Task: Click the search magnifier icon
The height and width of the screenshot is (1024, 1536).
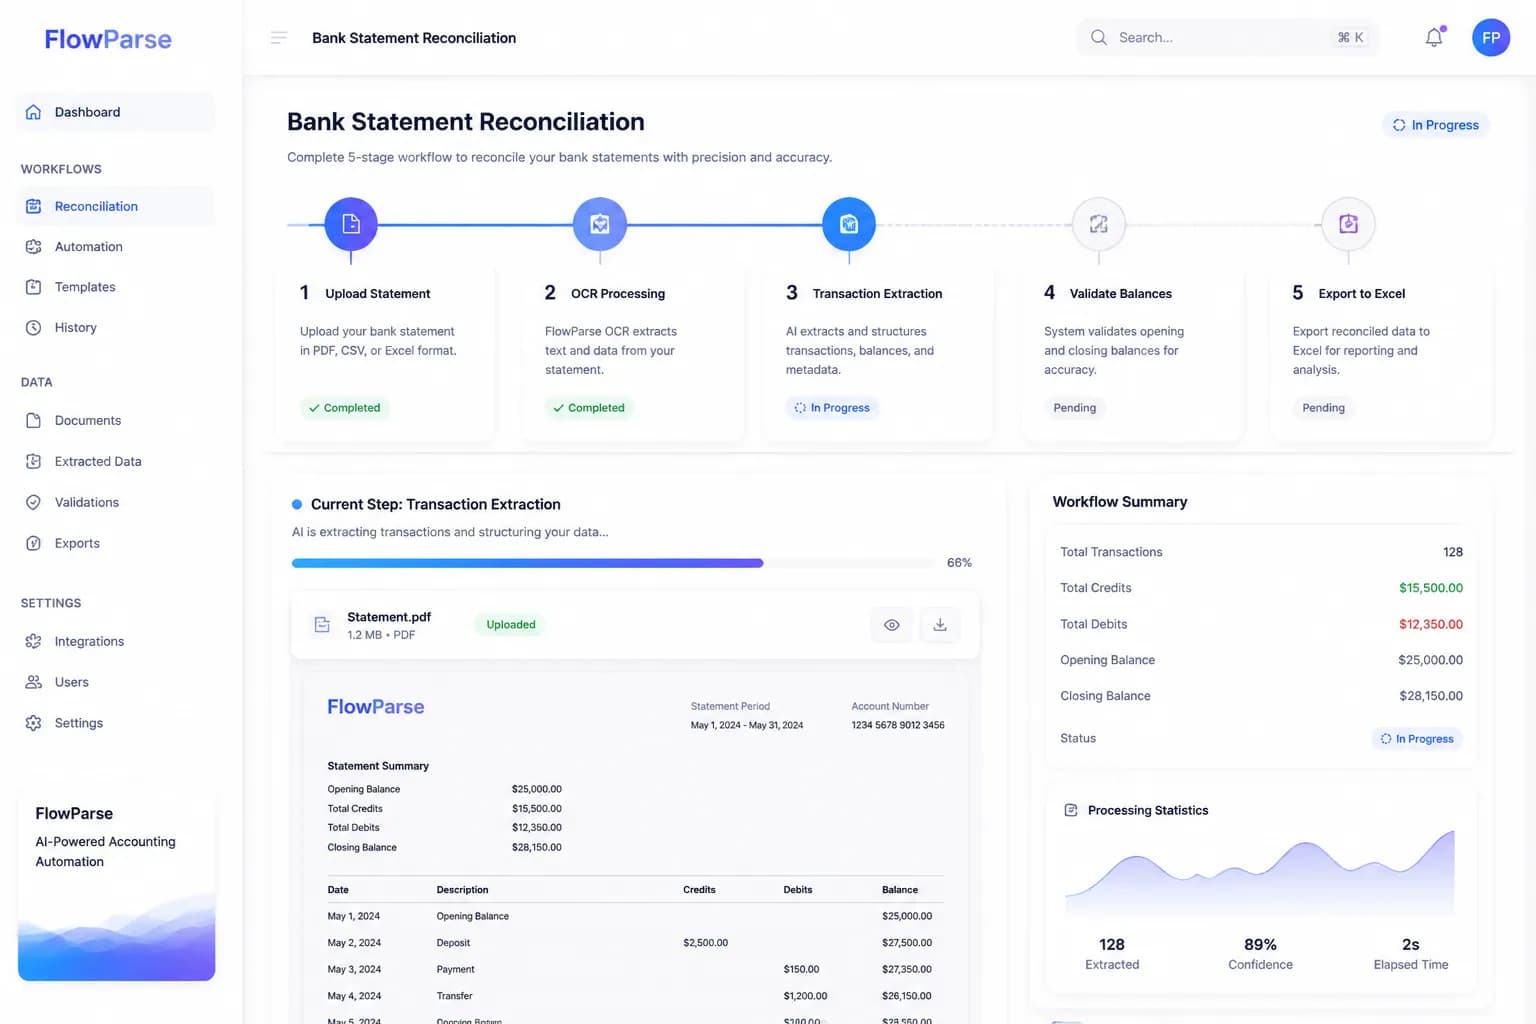Action: coord(1099,38)
